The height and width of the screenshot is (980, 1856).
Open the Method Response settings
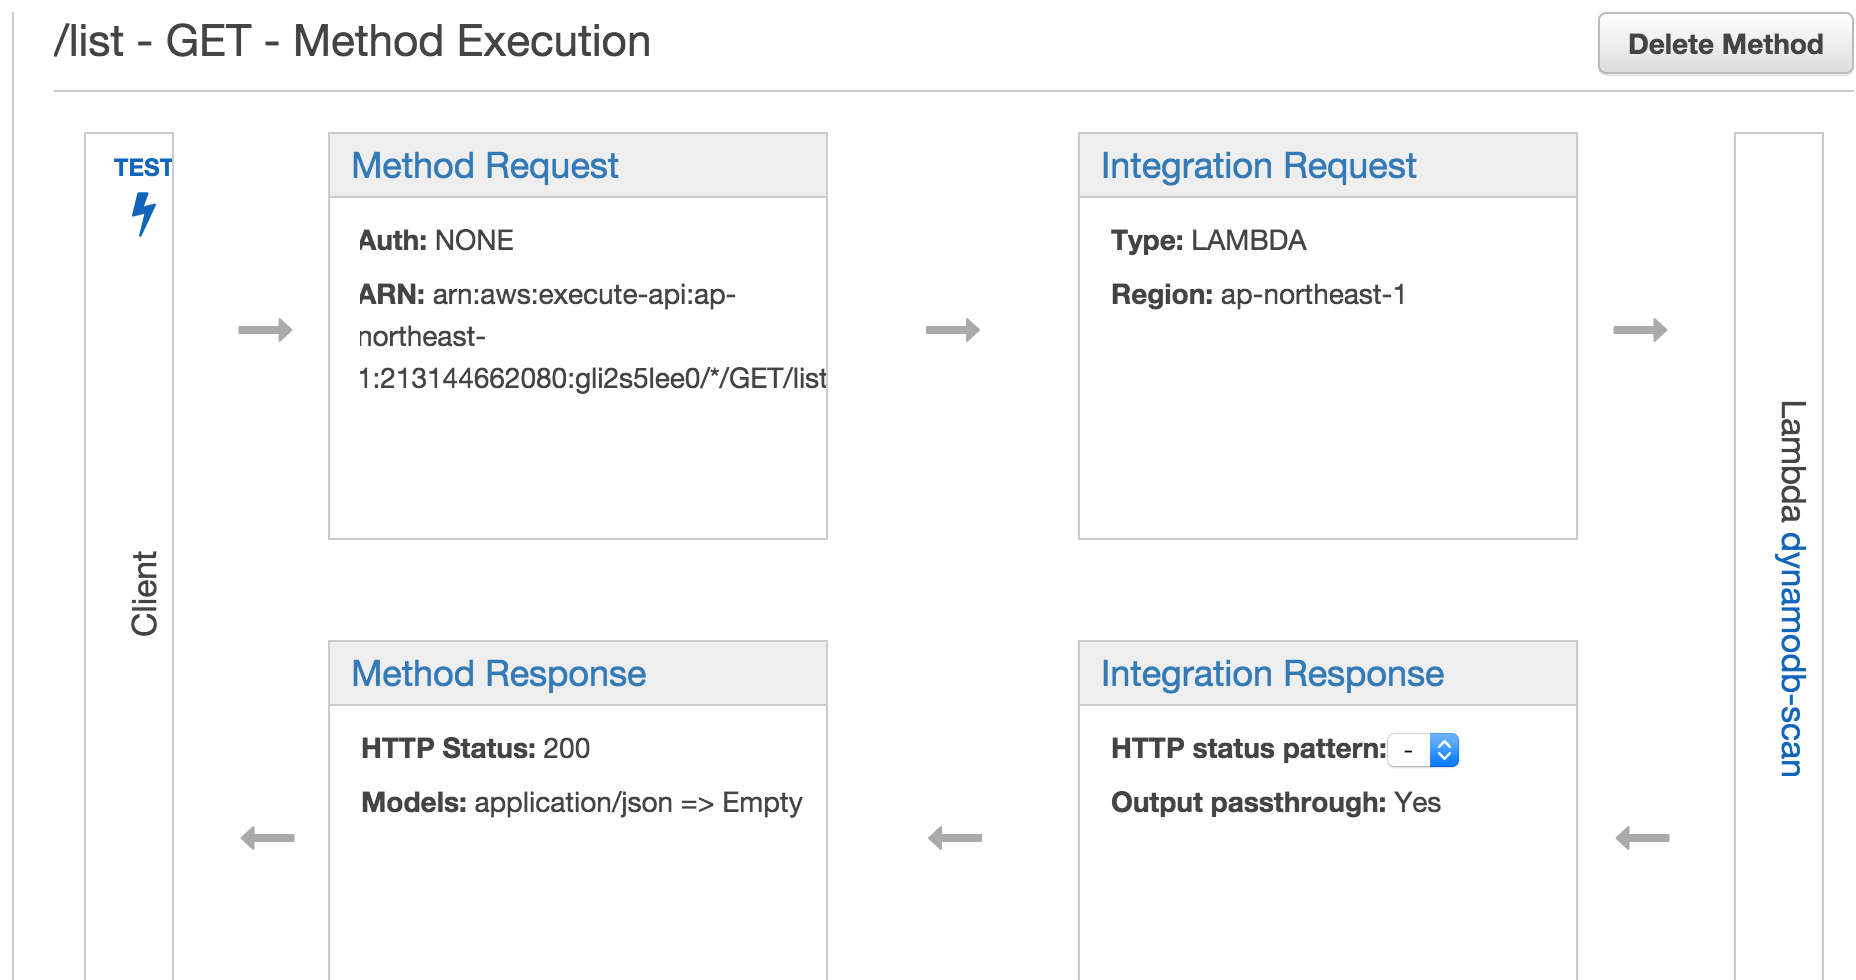click(x=498, y=673)
